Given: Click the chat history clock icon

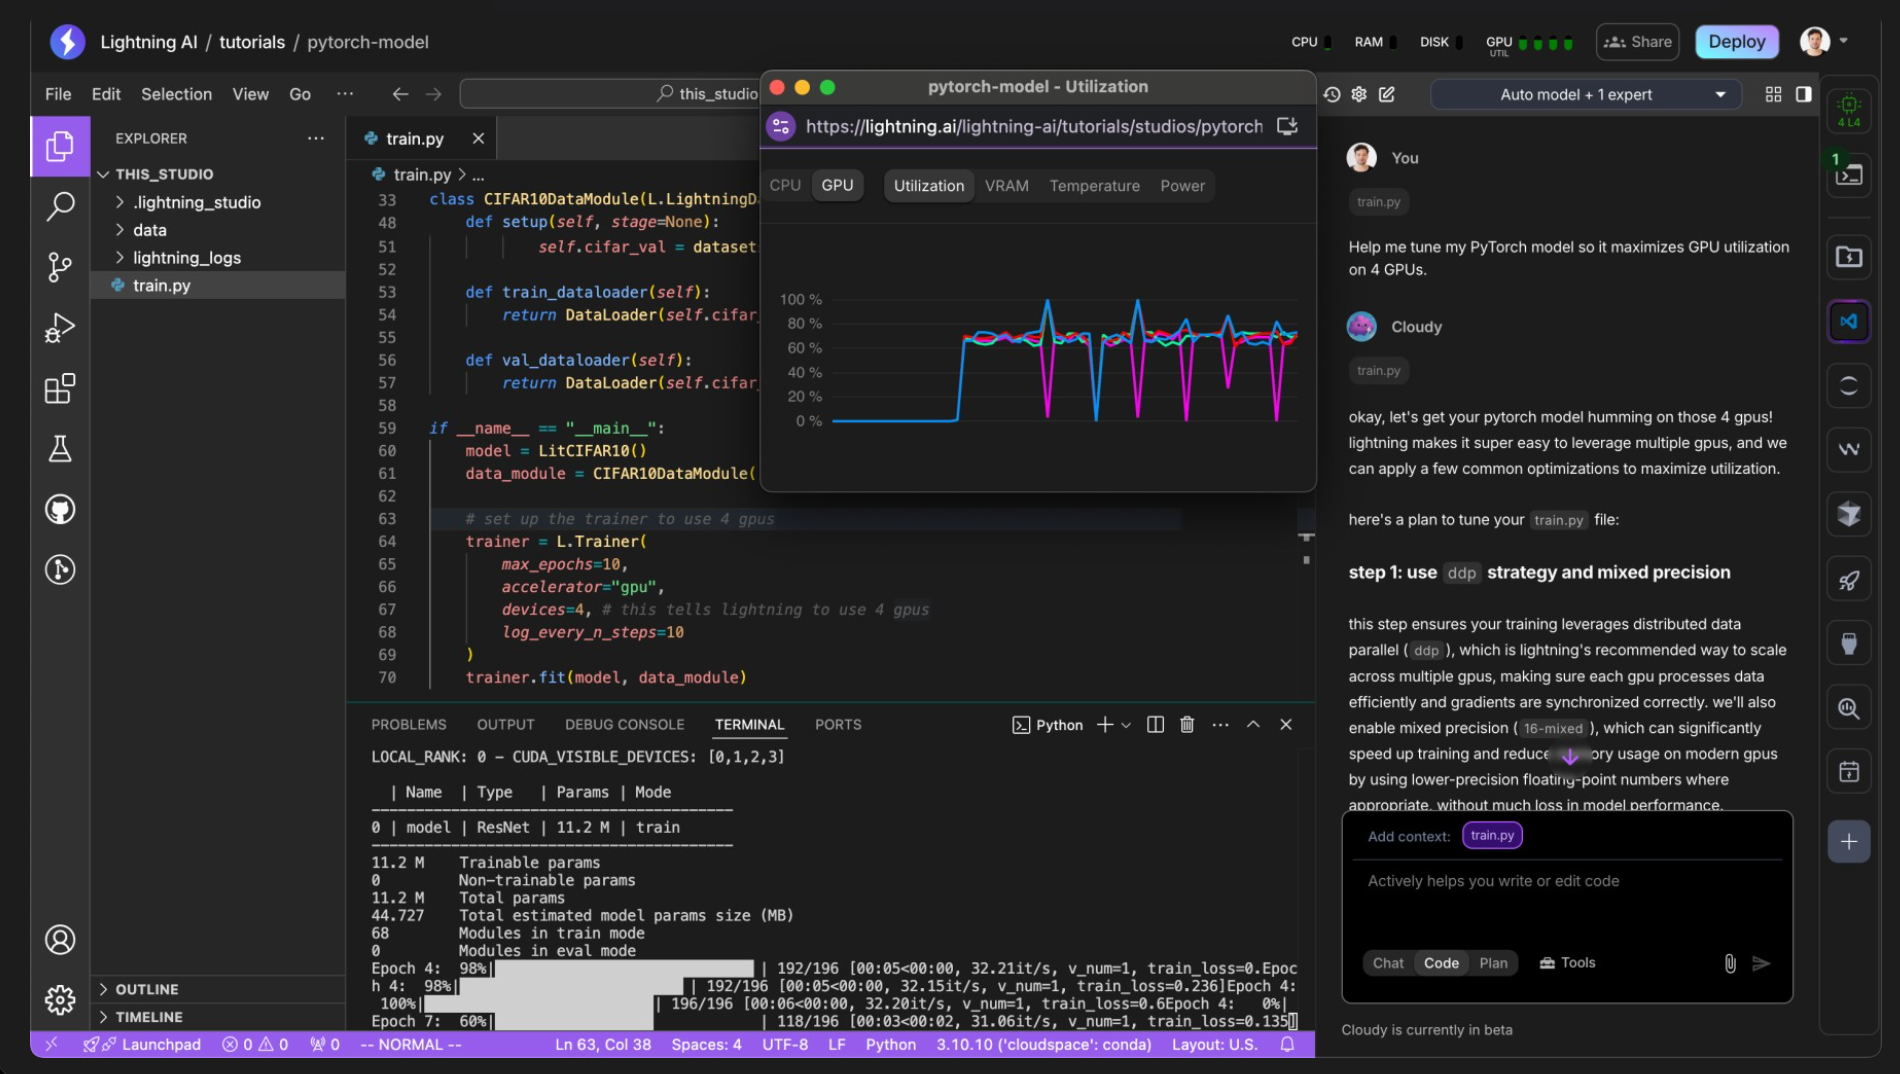Looking at the screenshot, I should (x=1332, y=94).
